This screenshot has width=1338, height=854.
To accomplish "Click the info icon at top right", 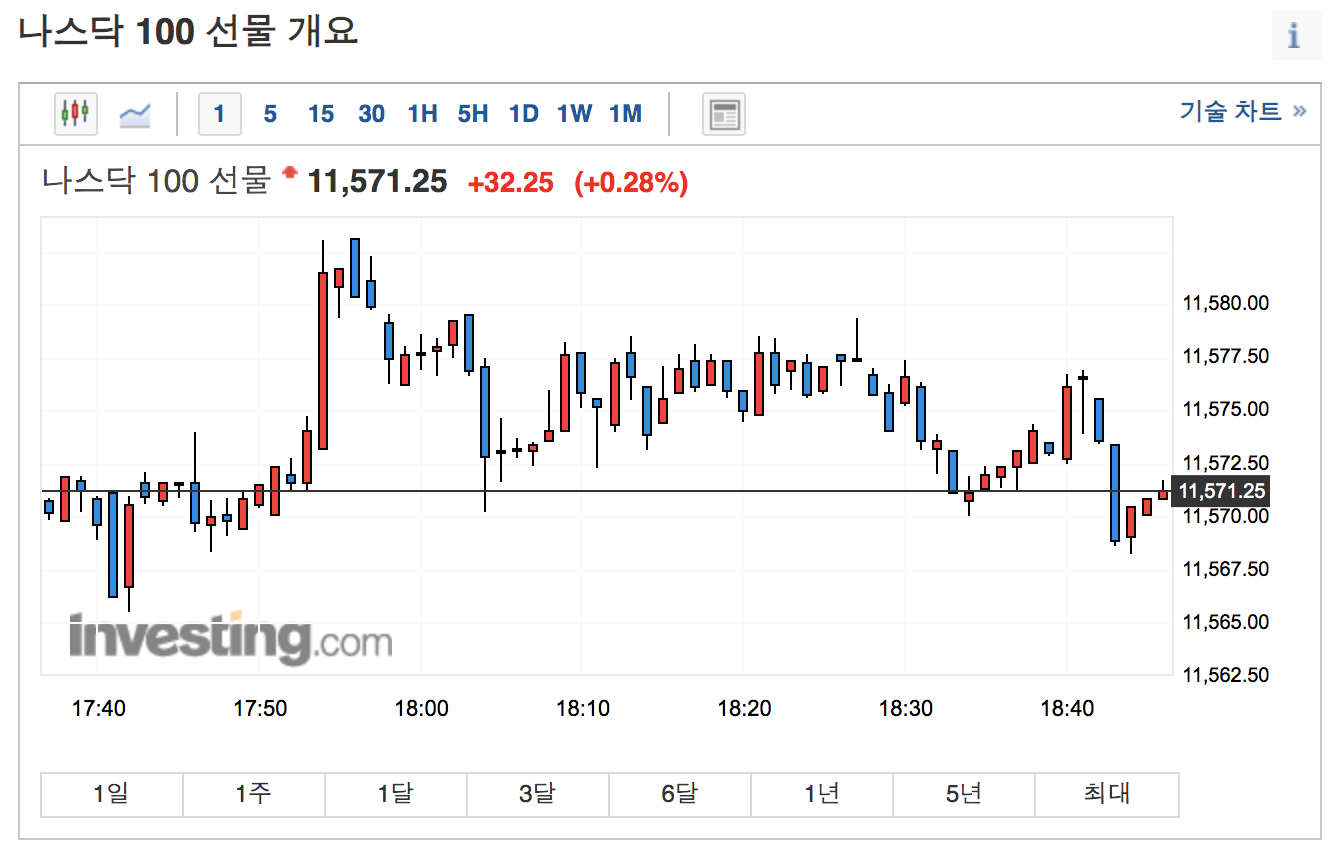I will click(x=1296, y=37).
